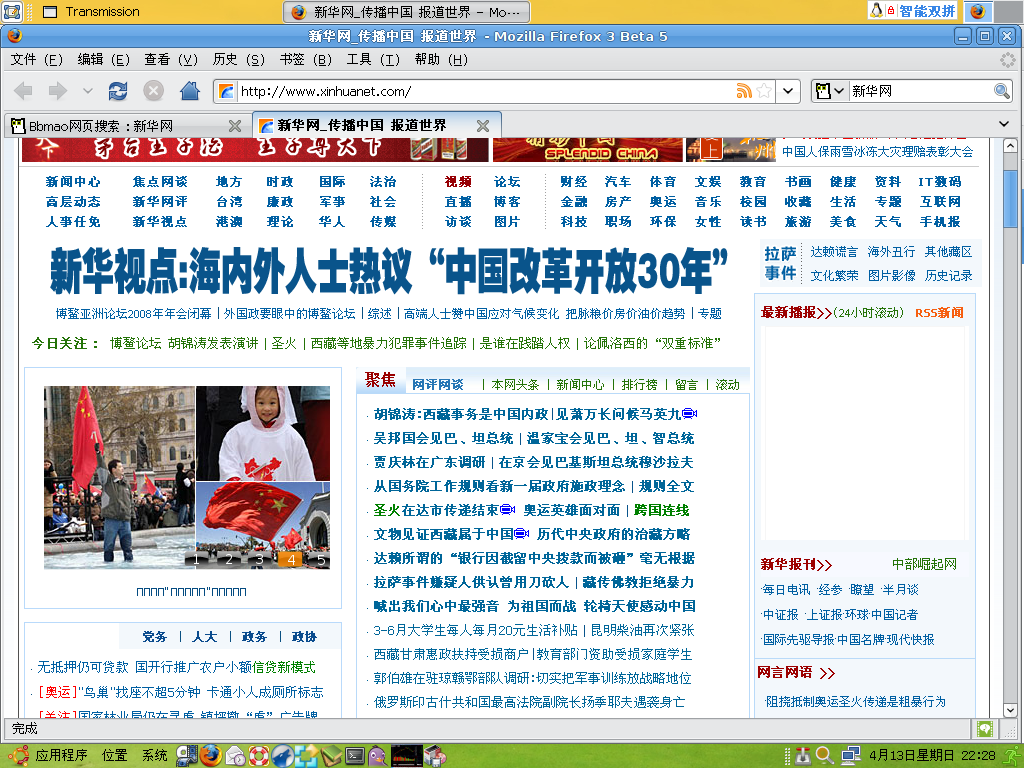Open the recent pages history dropdown arrow
Viewport: 1024px width, 768px height.
[88, 91]
